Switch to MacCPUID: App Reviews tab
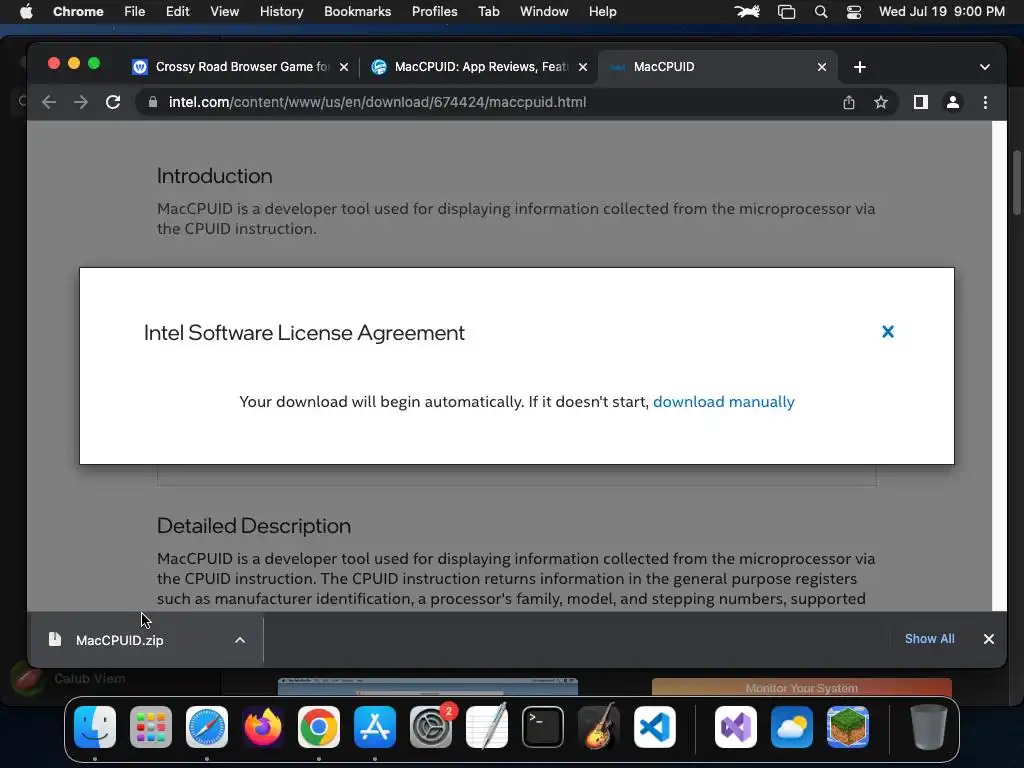This screenshot has height=768, width=1024. (479, 67)
